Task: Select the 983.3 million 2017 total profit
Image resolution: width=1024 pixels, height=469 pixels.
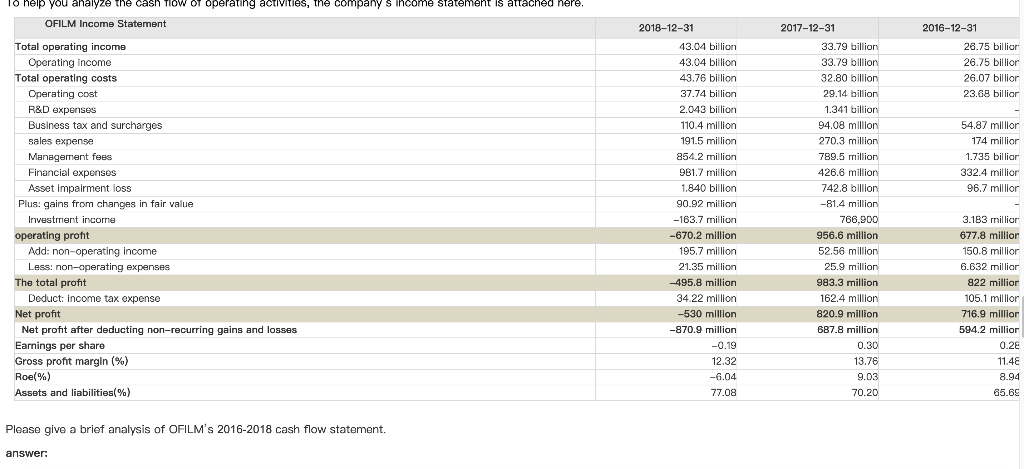Action: pyautogui.click(x=848, y=282)
